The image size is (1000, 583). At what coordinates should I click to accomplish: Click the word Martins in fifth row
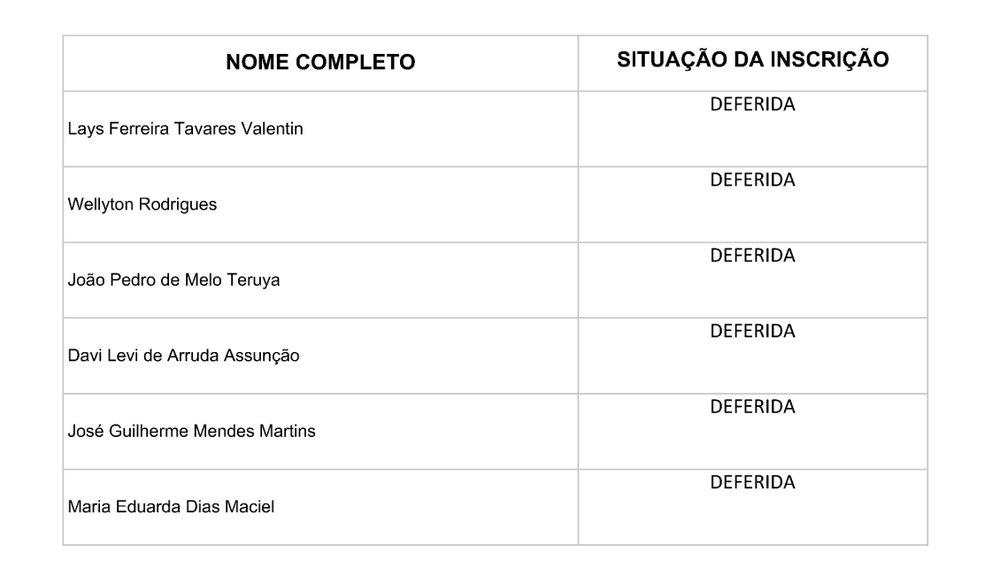coord(287,431)
